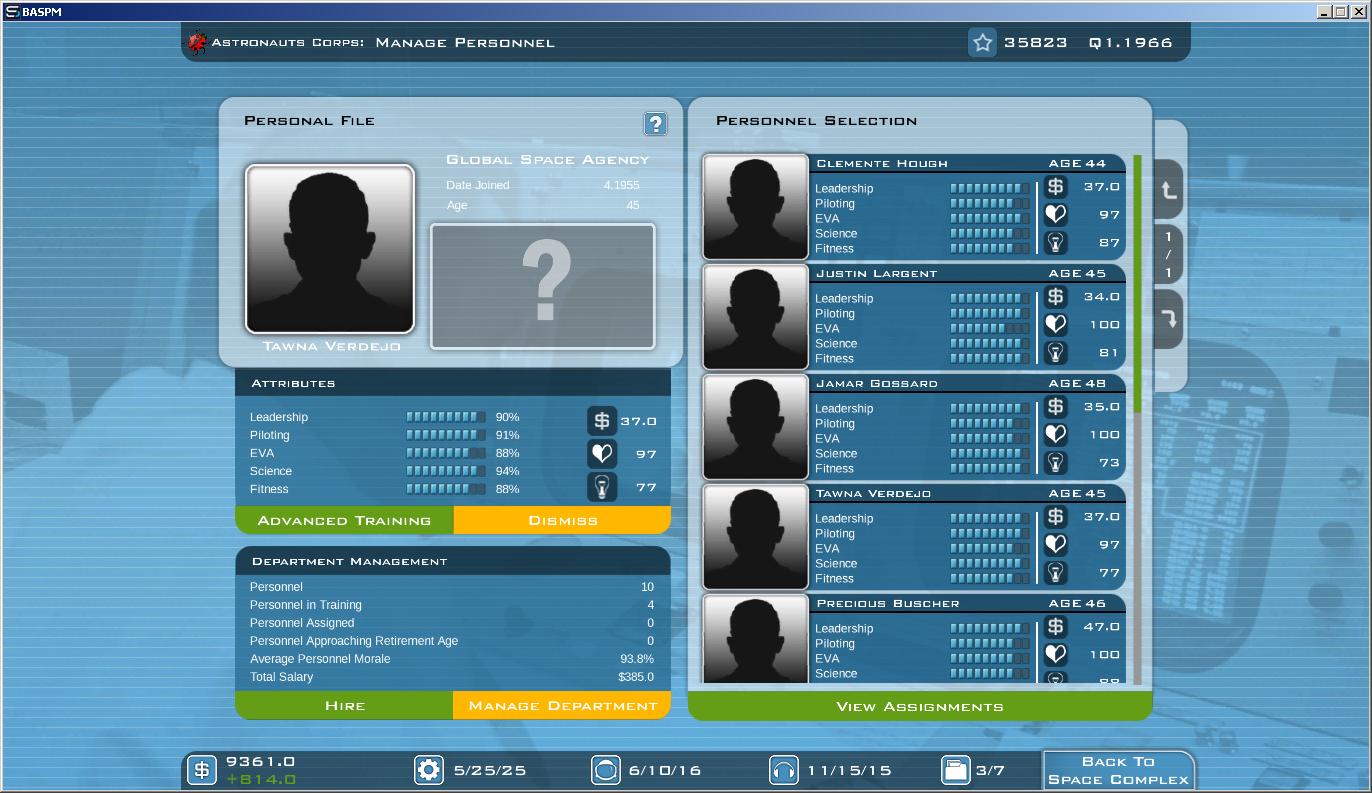Image resolution: width=1372 pixels, height=793 pixels.
Task: Click the Total Salary row
Action: click(452, 677)
